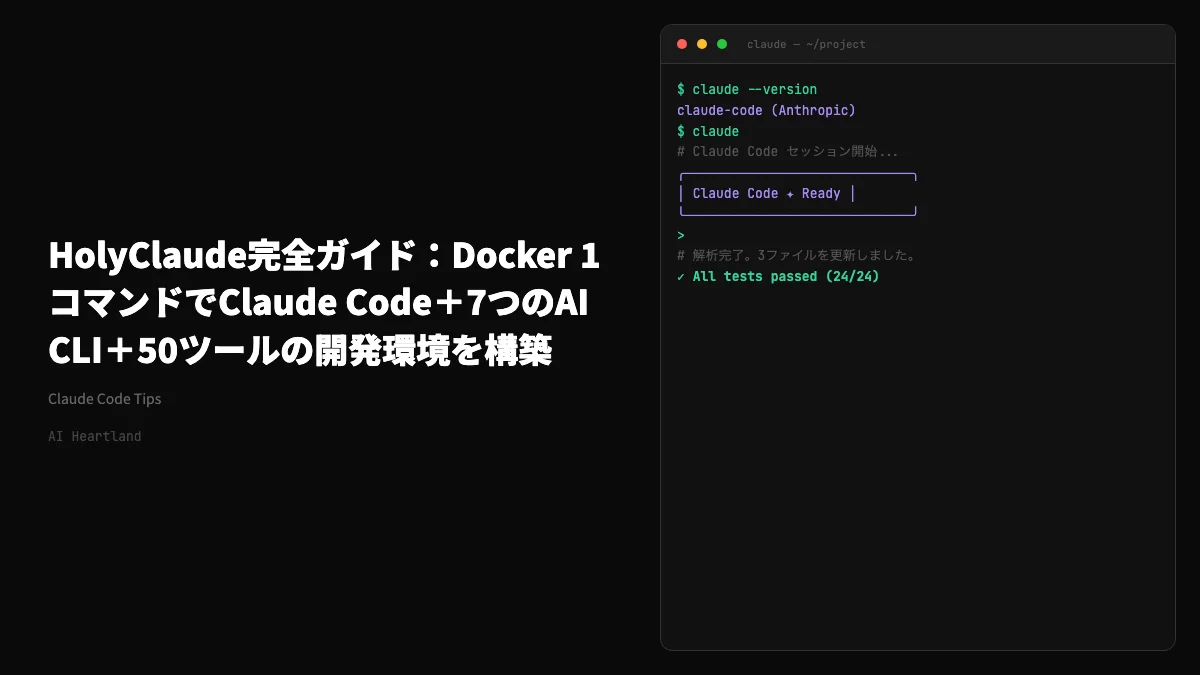The height and width of the screenshot is (675, 1200).
Task: Click the 'Claude Code ✦ Ready' box
Action: pos(798,194)
